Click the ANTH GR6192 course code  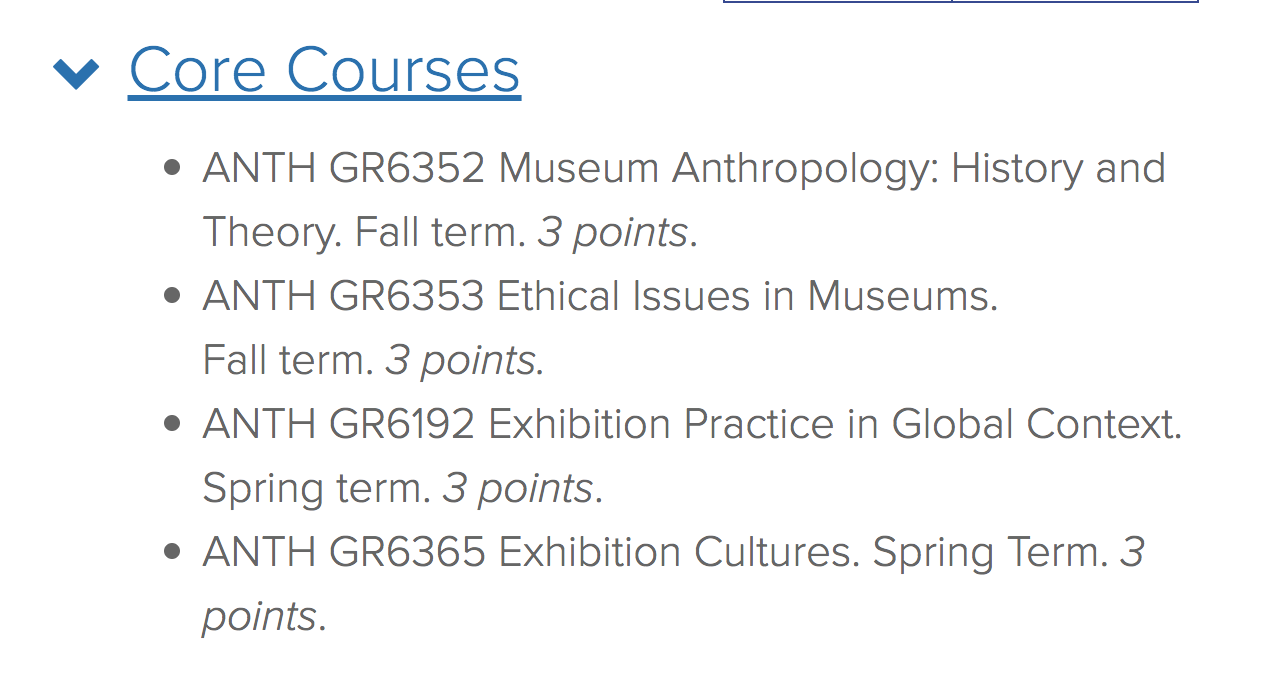(x=339, y=424)
